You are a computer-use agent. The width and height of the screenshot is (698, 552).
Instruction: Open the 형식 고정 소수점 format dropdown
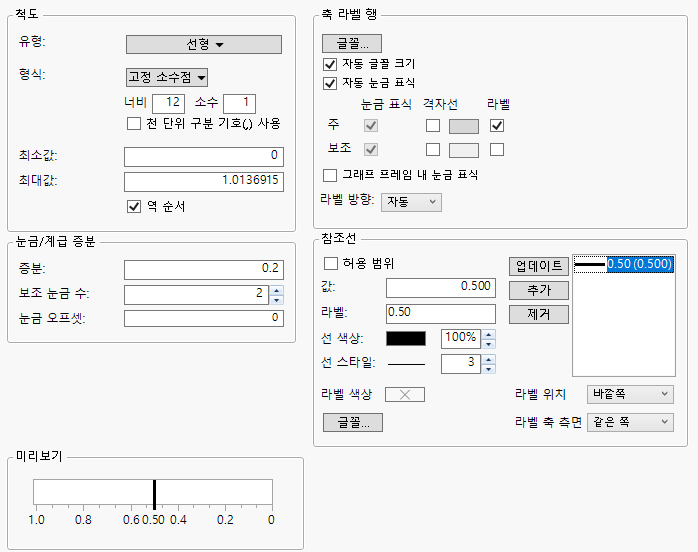pyautogui.click(x=167, y=77)
